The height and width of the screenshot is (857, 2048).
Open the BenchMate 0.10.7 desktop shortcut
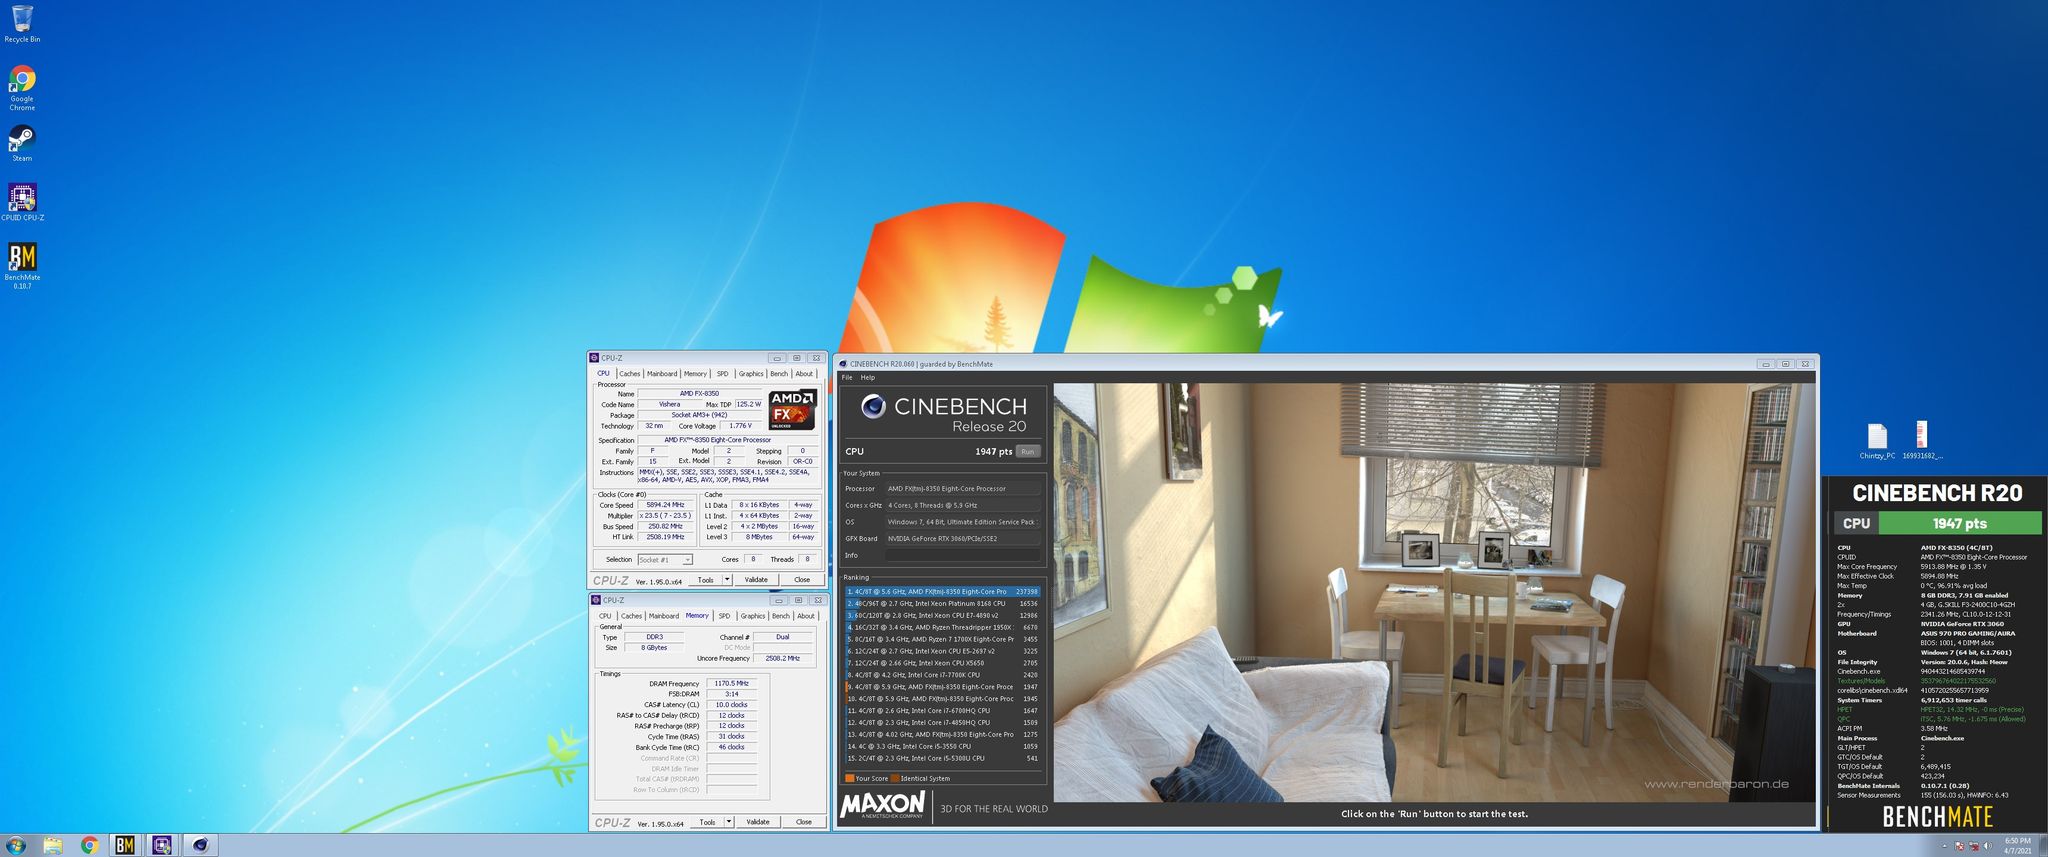(x=22, y=266)
